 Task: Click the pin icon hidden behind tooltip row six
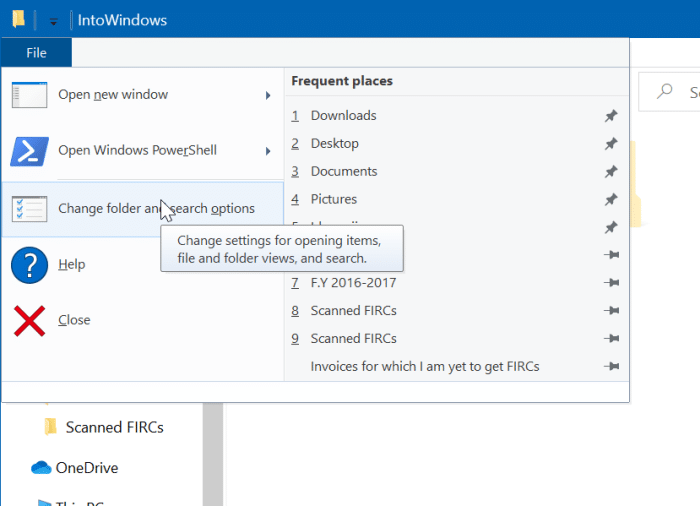[x=612, y=255]
